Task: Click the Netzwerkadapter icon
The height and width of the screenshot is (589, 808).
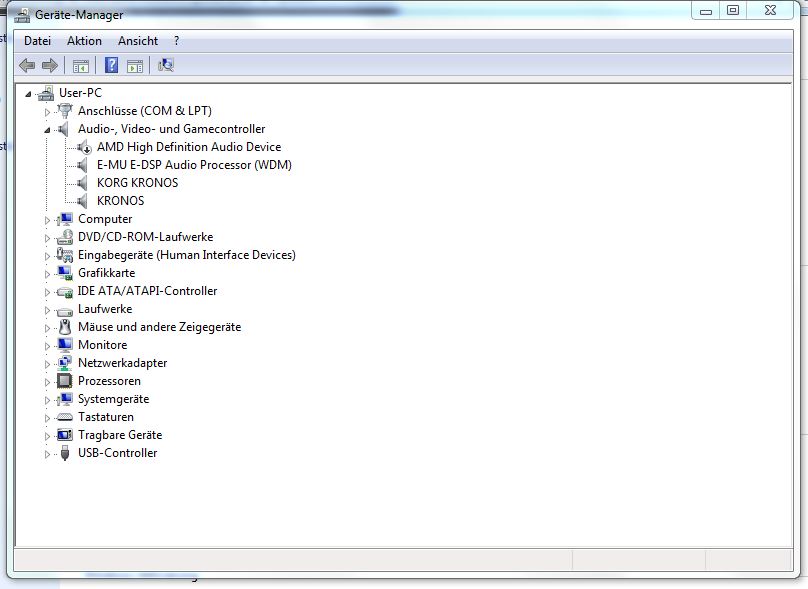Action: [x=64, y=363]
